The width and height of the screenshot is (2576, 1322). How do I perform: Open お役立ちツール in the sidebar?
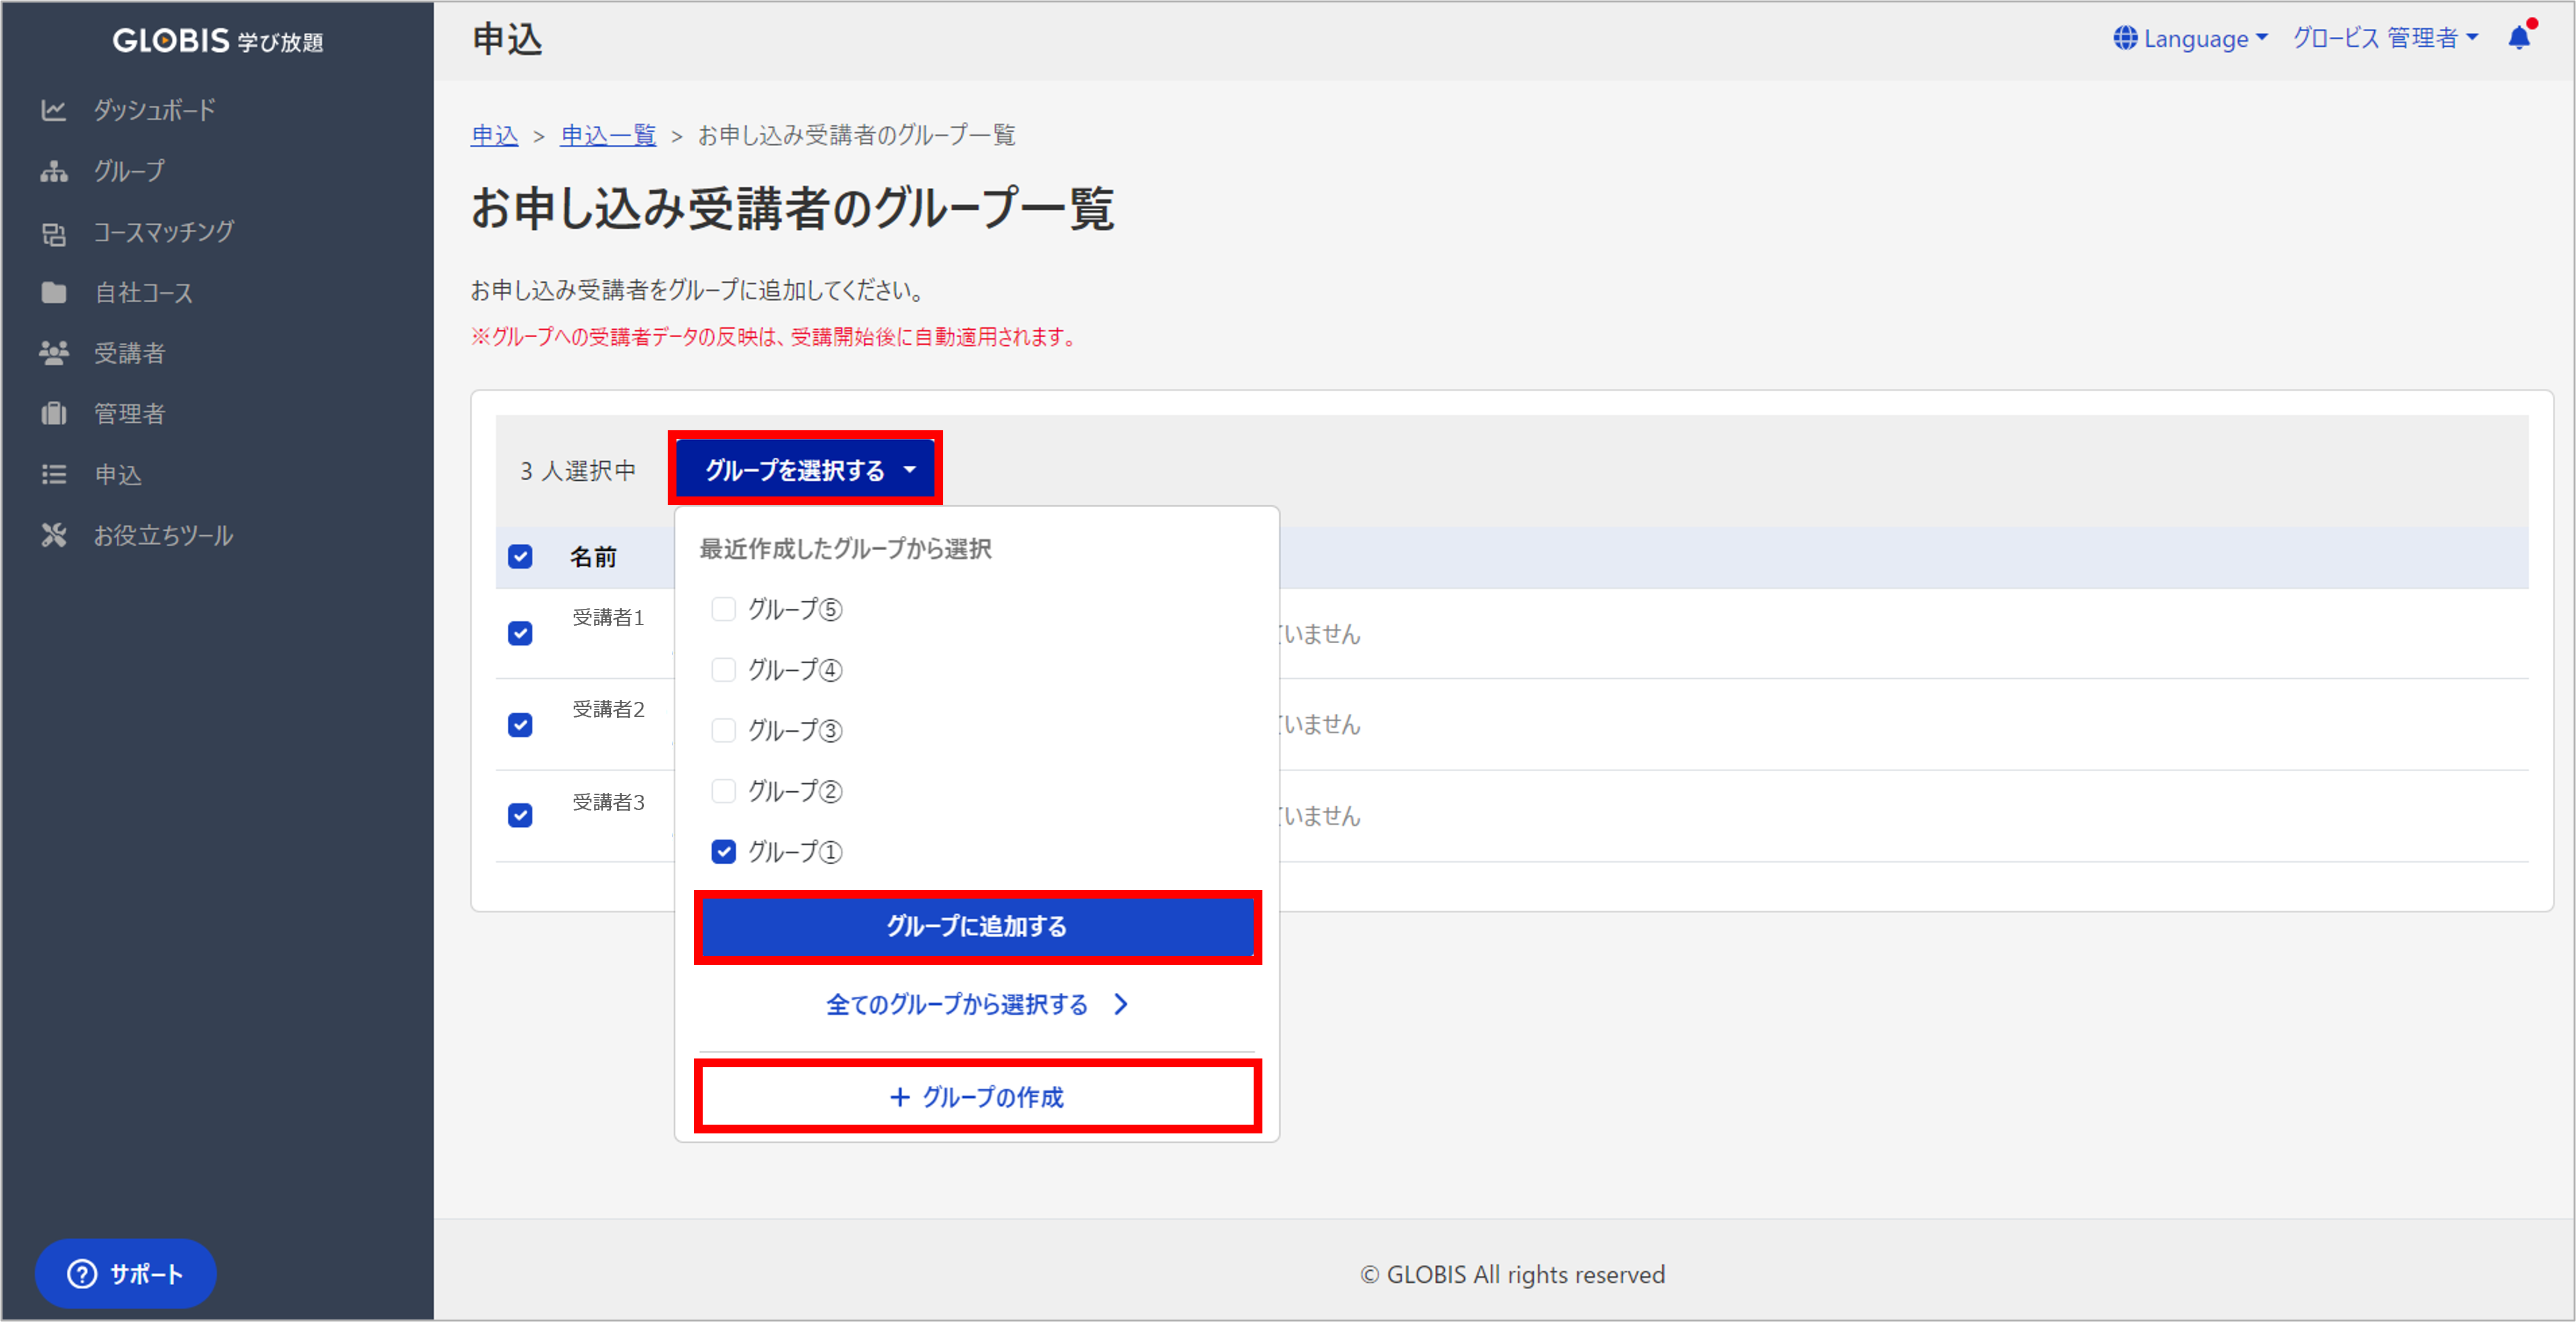point(163,536)
